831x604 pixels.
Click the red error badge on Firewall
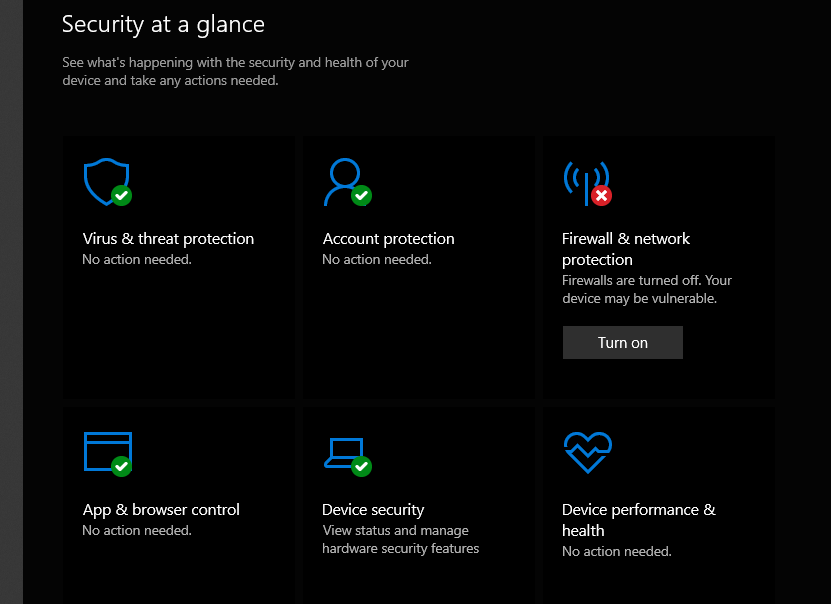[x=602, y=196]
